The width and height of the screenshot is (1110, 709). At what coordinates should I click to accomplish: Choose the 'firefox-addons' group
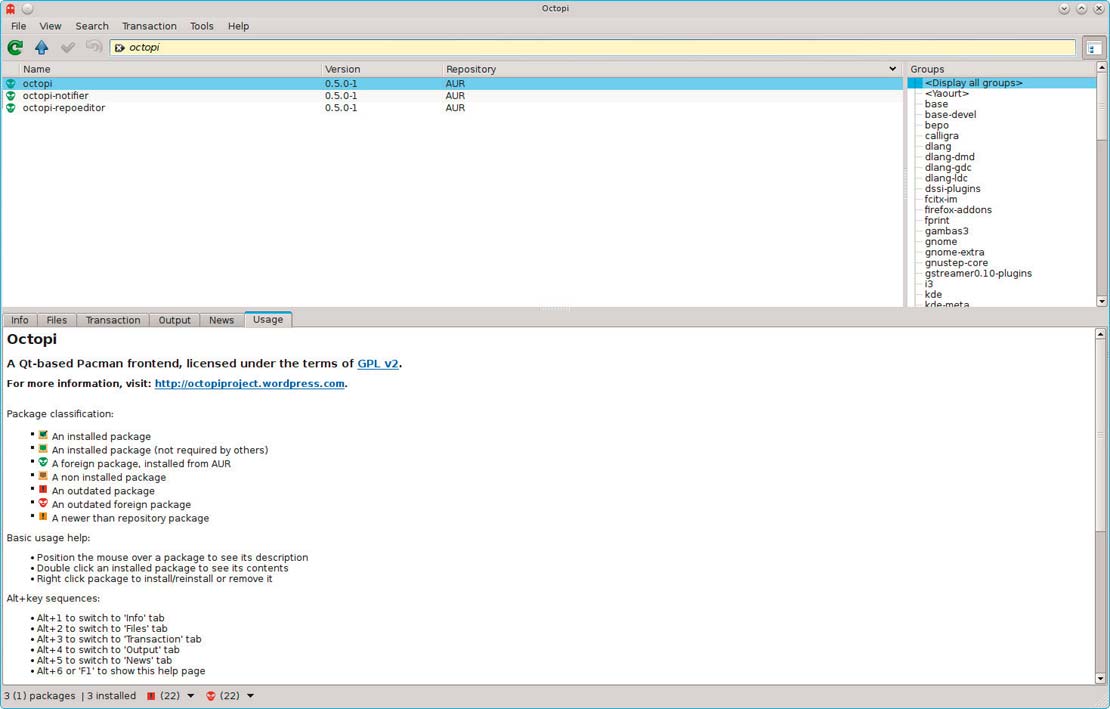tap(958, 210)
